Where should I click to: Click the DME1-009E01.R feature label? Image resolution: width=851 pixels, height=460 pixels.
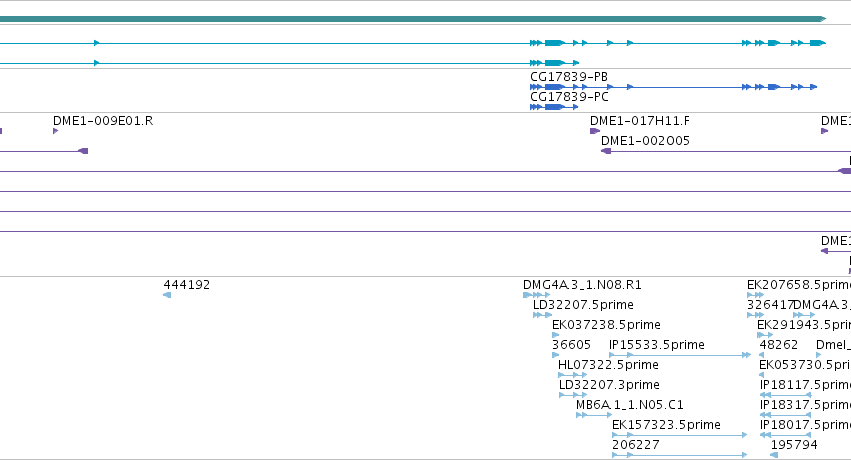[103, 121]
